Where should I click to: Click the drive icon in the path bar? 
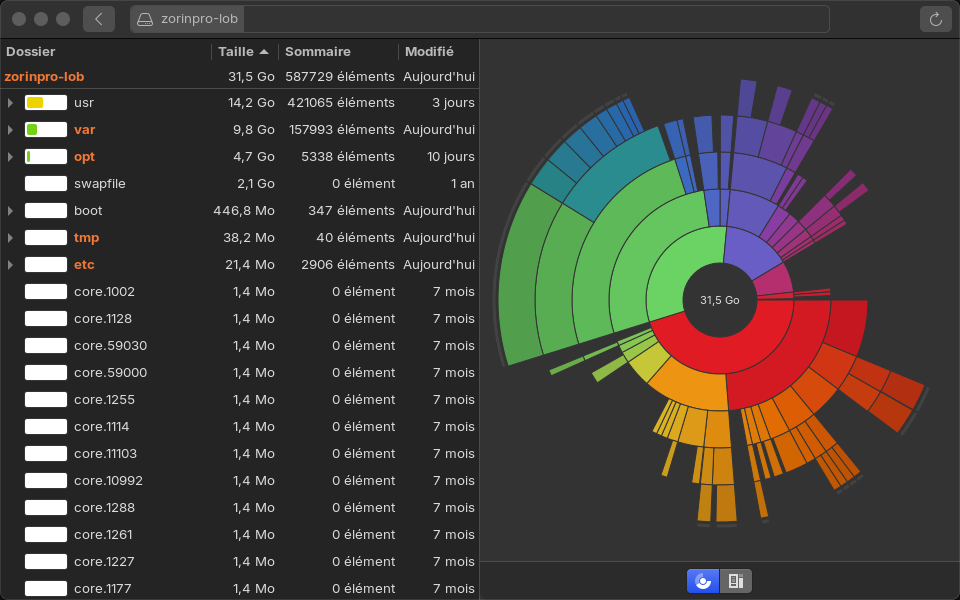145,19
